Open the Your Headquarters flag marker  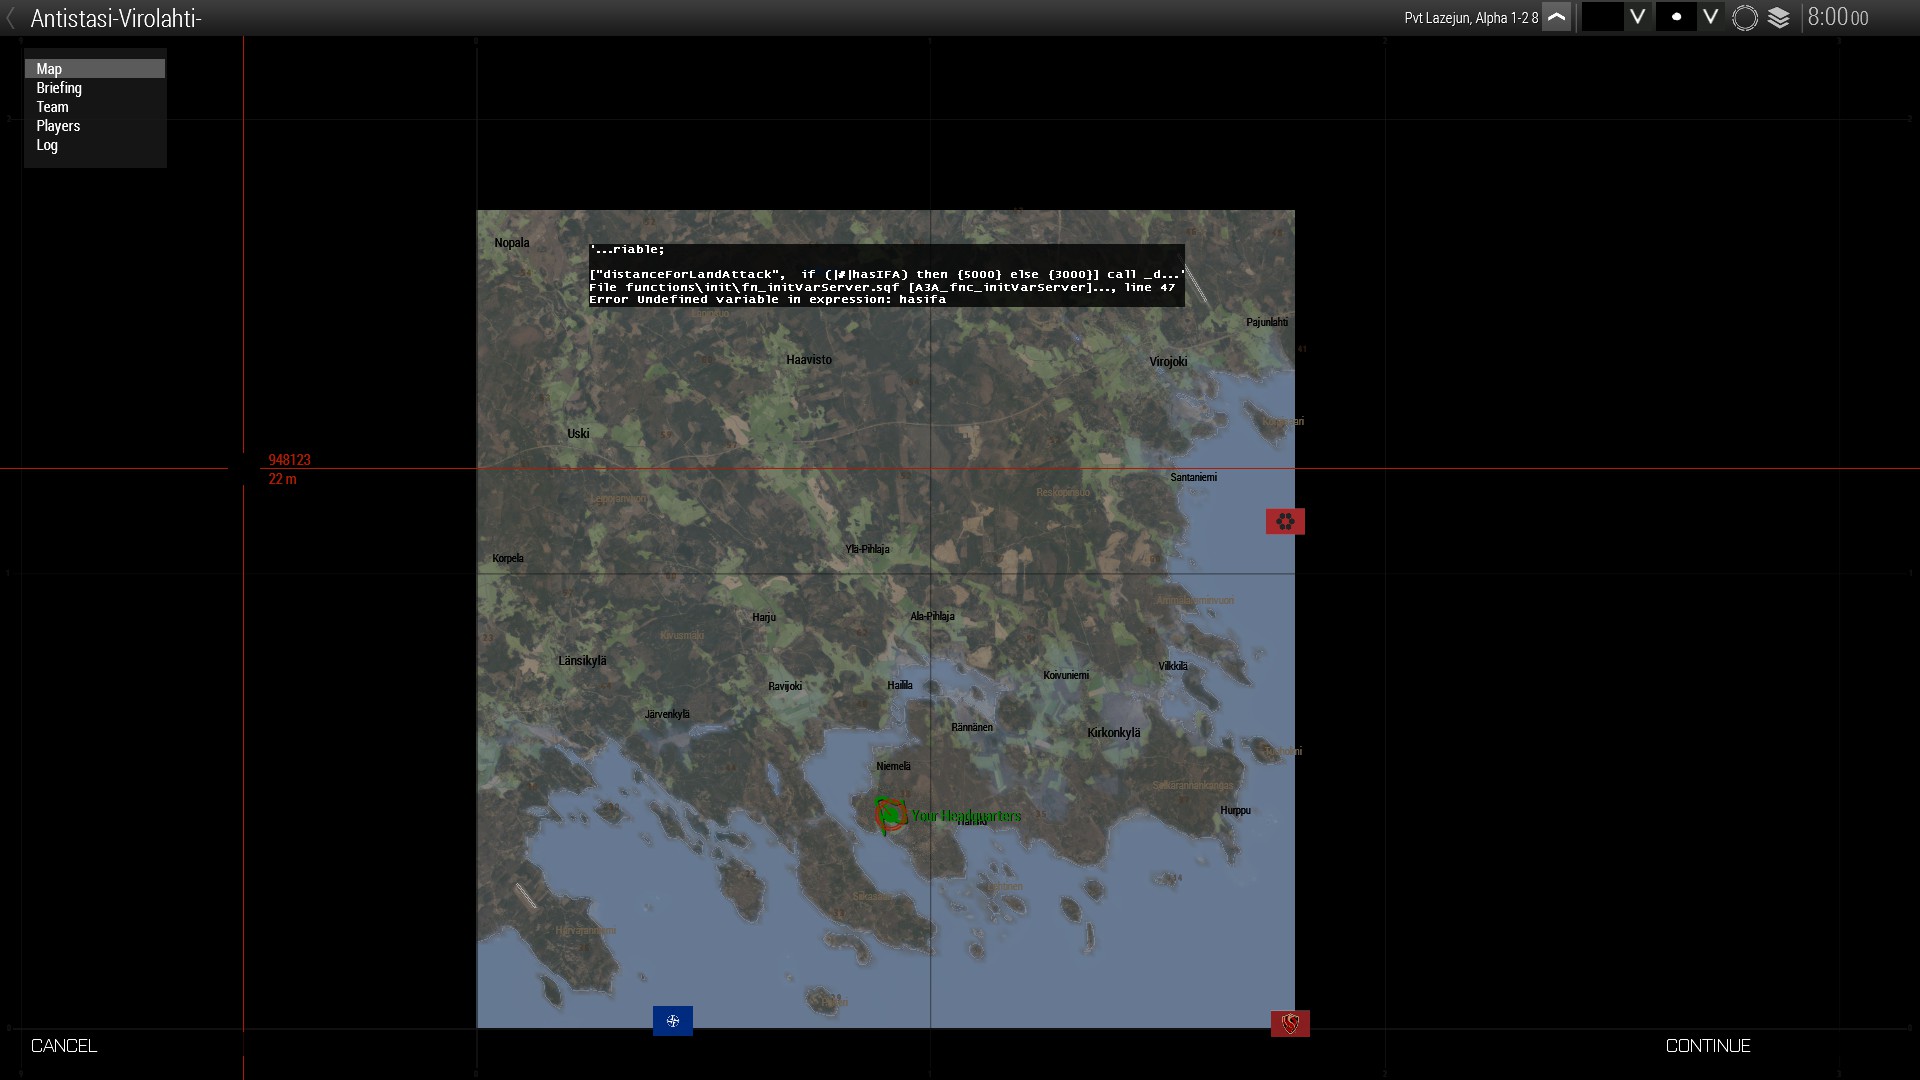(889, 815)
